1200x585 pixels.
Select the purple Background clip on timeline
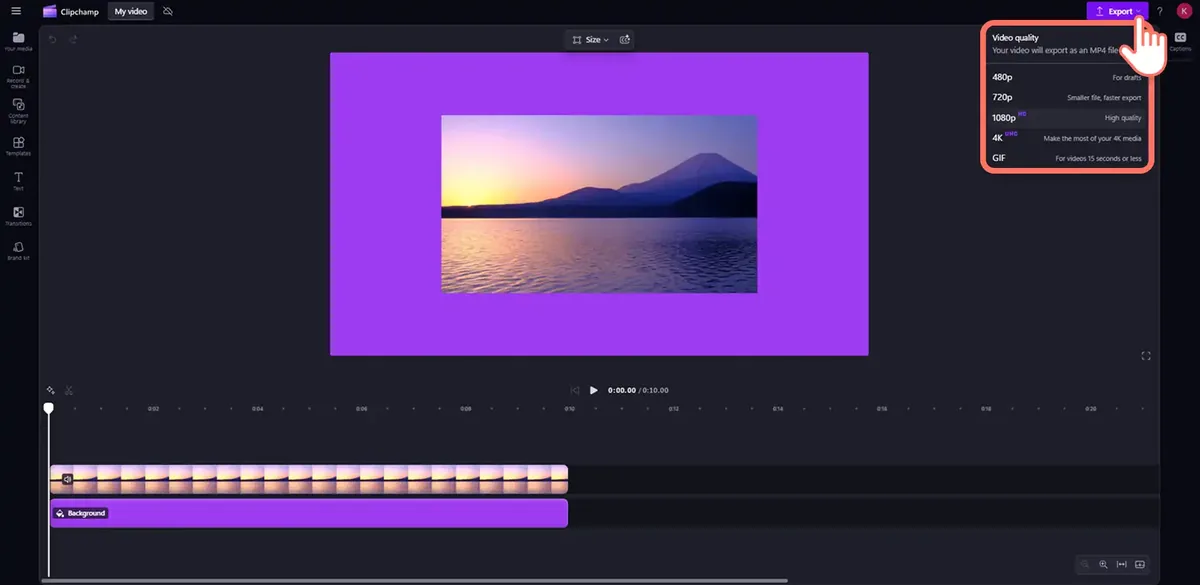[x=309, y=513]
